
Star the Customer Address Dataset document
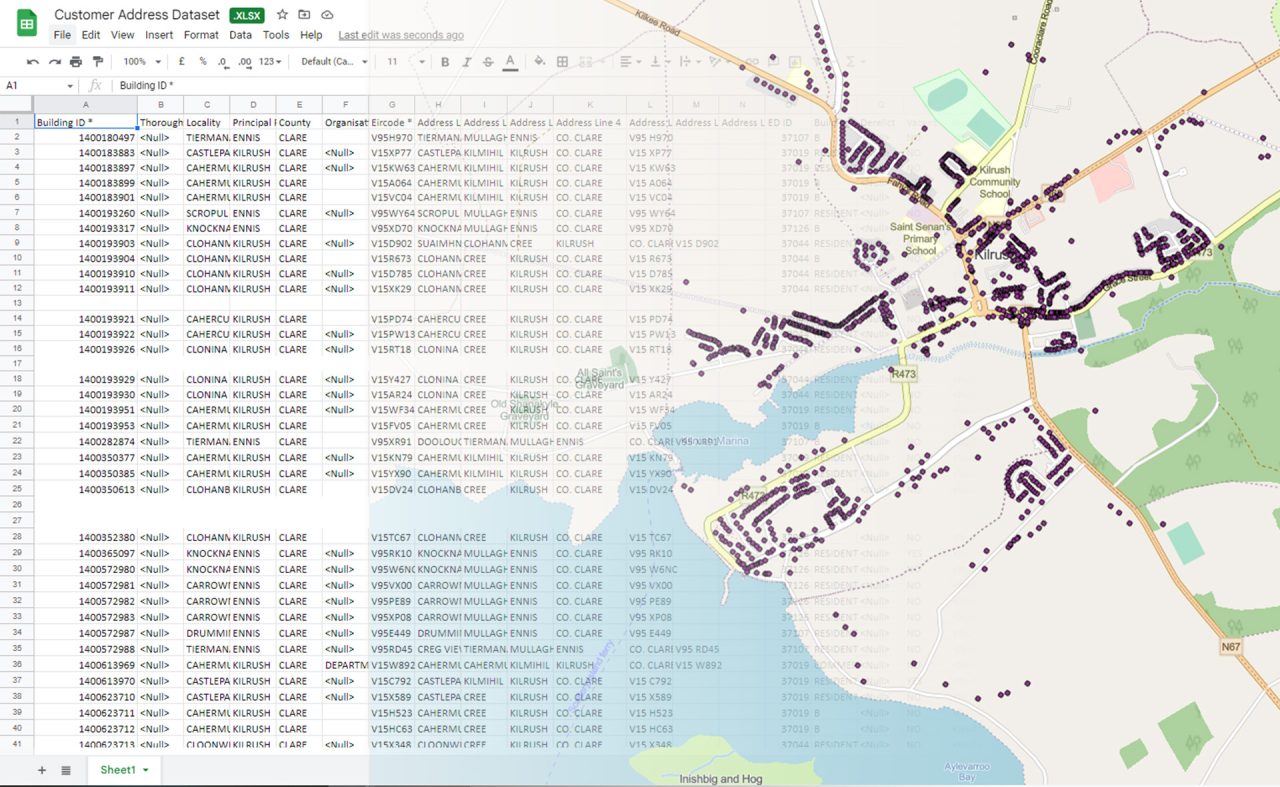click(x=282, y=15)
